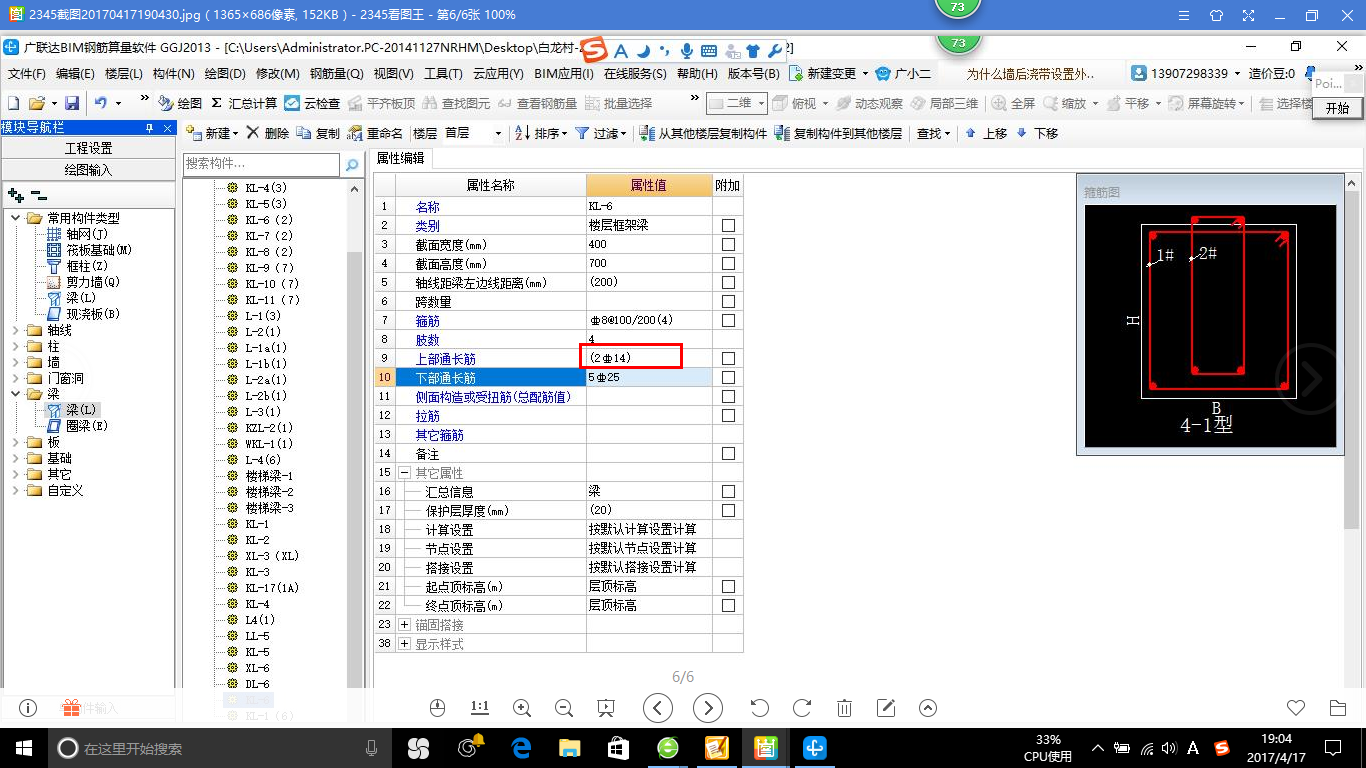Viewport: 1366px width, 768px height.
Task: Rotate the image clockwise
Action: click(802, 708)
